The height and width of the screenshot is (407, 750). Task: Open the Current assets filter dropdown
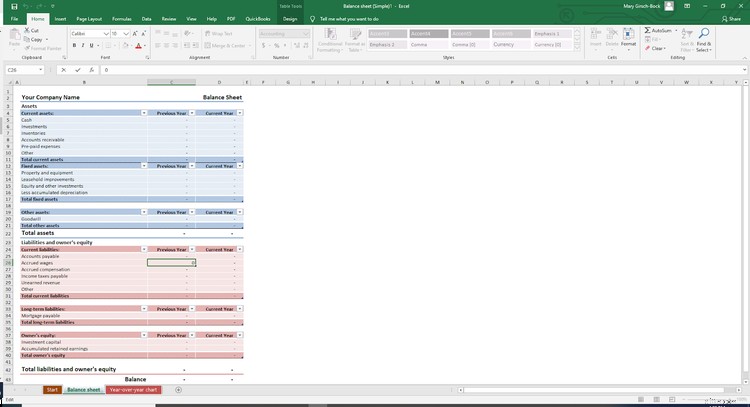[144, 113]
